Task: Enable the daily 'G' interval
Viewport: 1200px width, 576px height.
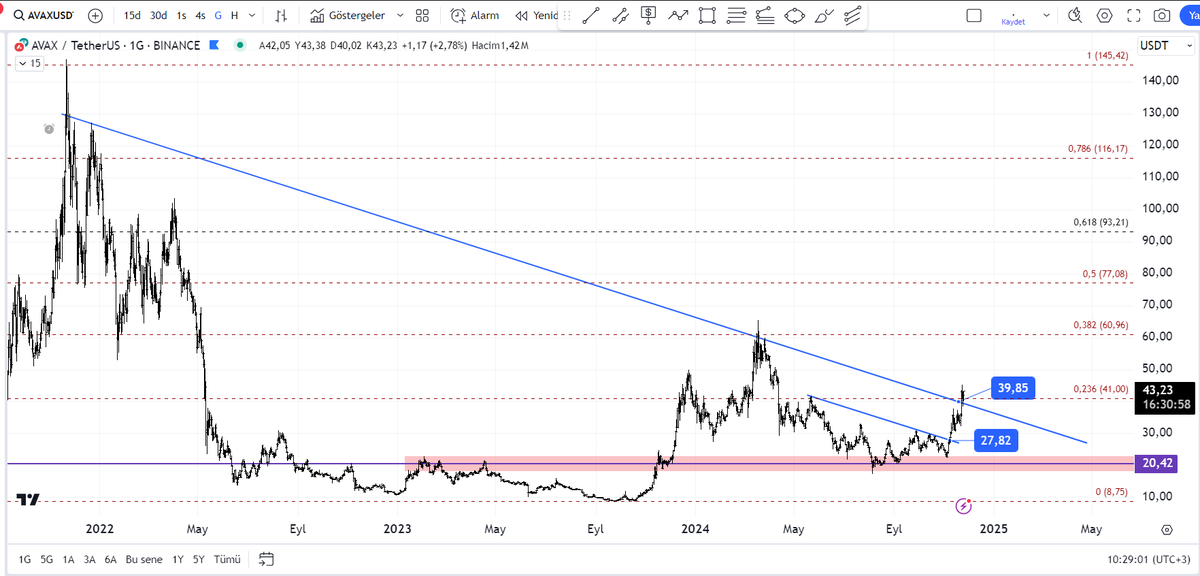Action: [x=217, y=15]
